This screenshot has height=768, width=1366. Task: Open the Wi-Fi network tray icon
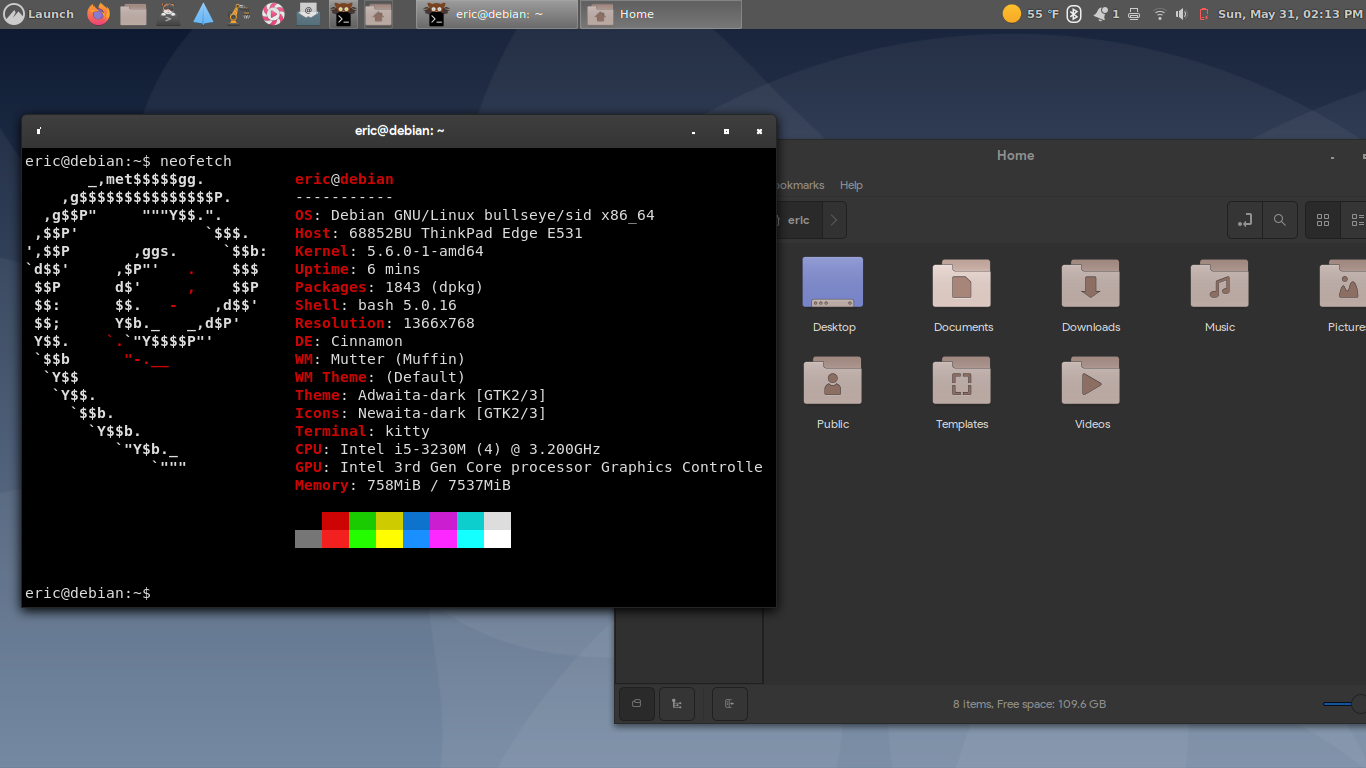[1160, 14]
